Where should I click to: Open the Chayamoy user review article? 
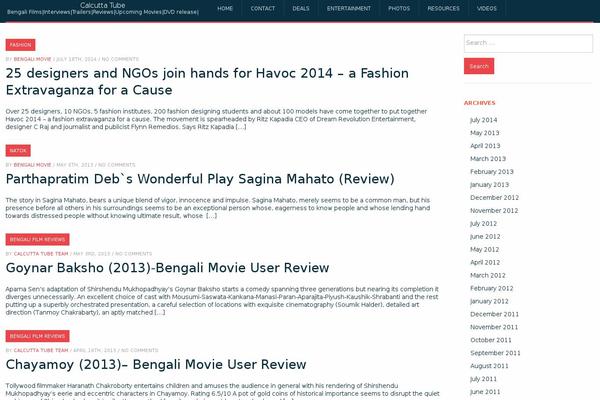click(156, 364)
